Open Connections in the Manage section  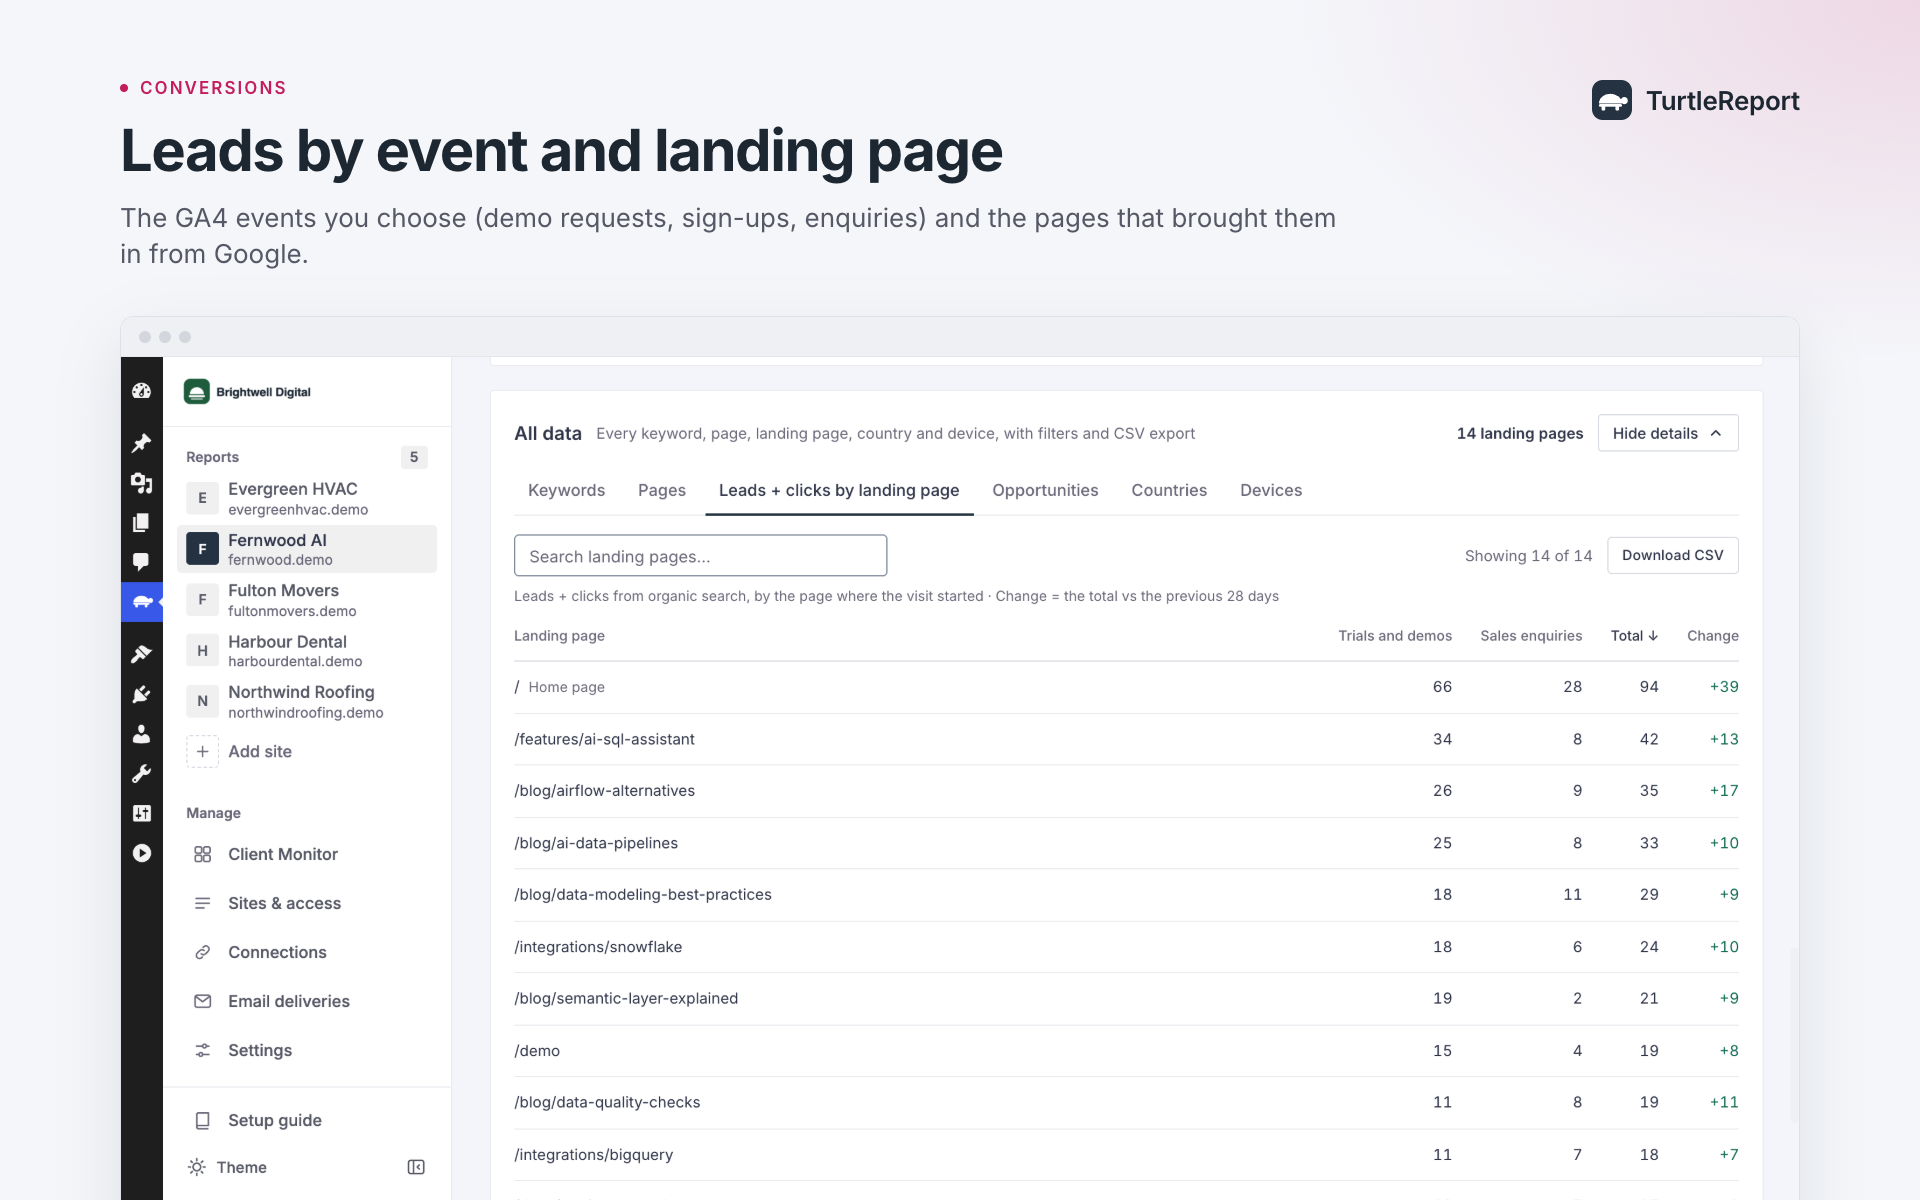[x=307, y=952]
